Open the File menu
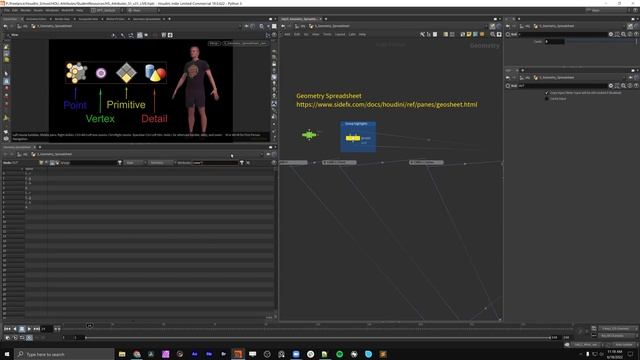Screen dimensions: 640x360 point(7,10)
